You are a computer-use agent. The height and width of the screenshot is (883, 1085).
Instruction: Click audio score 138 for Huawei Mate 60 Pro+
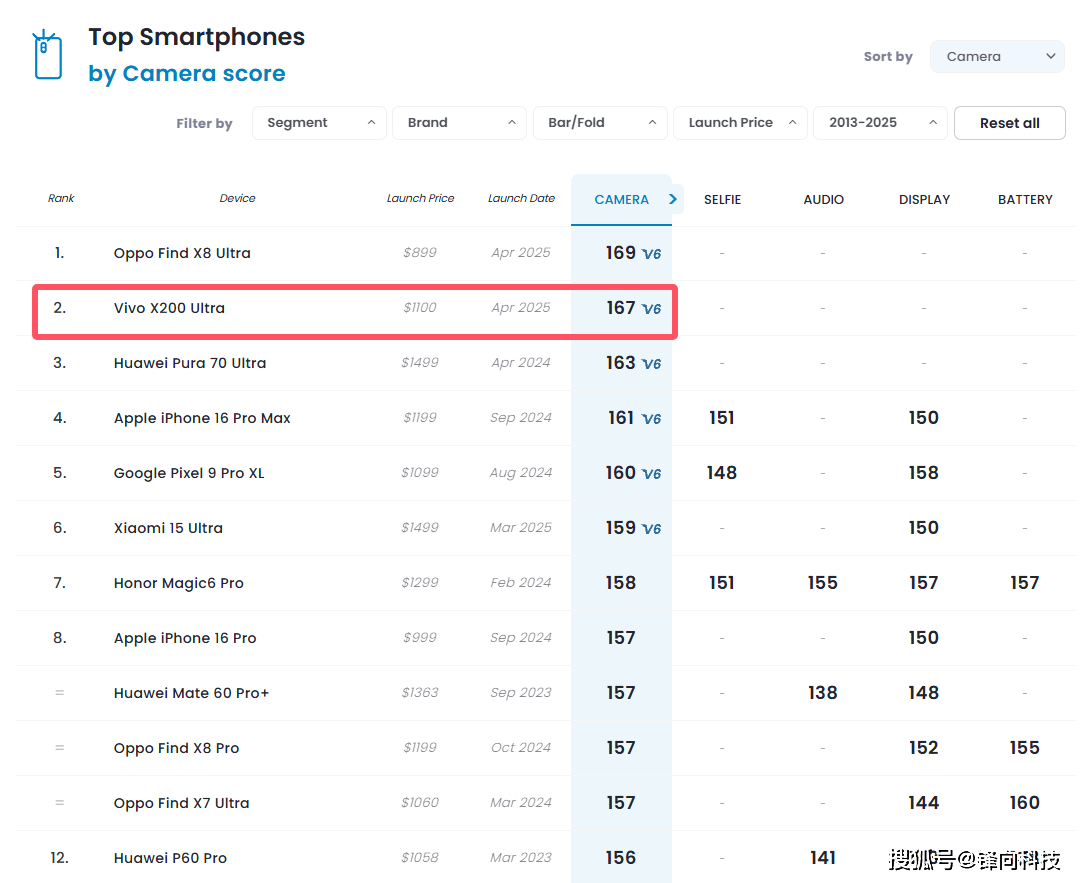tap(823, 693)
